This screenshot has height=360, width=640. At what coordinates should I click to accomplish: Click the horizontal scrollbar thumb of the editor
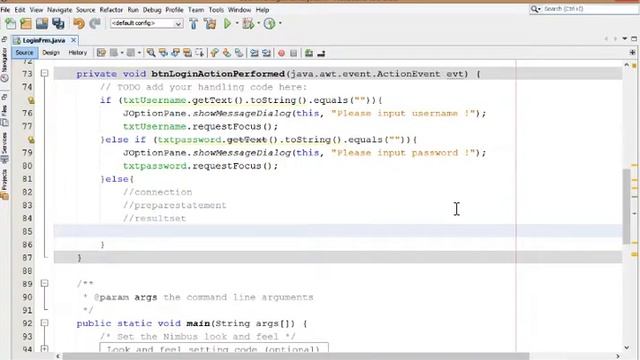coord(296,356)
